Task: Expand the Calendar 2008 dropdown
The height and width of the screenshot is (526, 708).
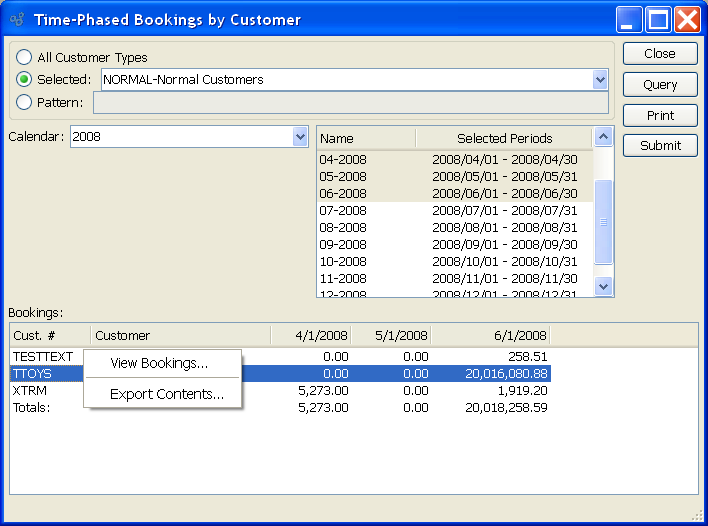Action: point(300,137)
